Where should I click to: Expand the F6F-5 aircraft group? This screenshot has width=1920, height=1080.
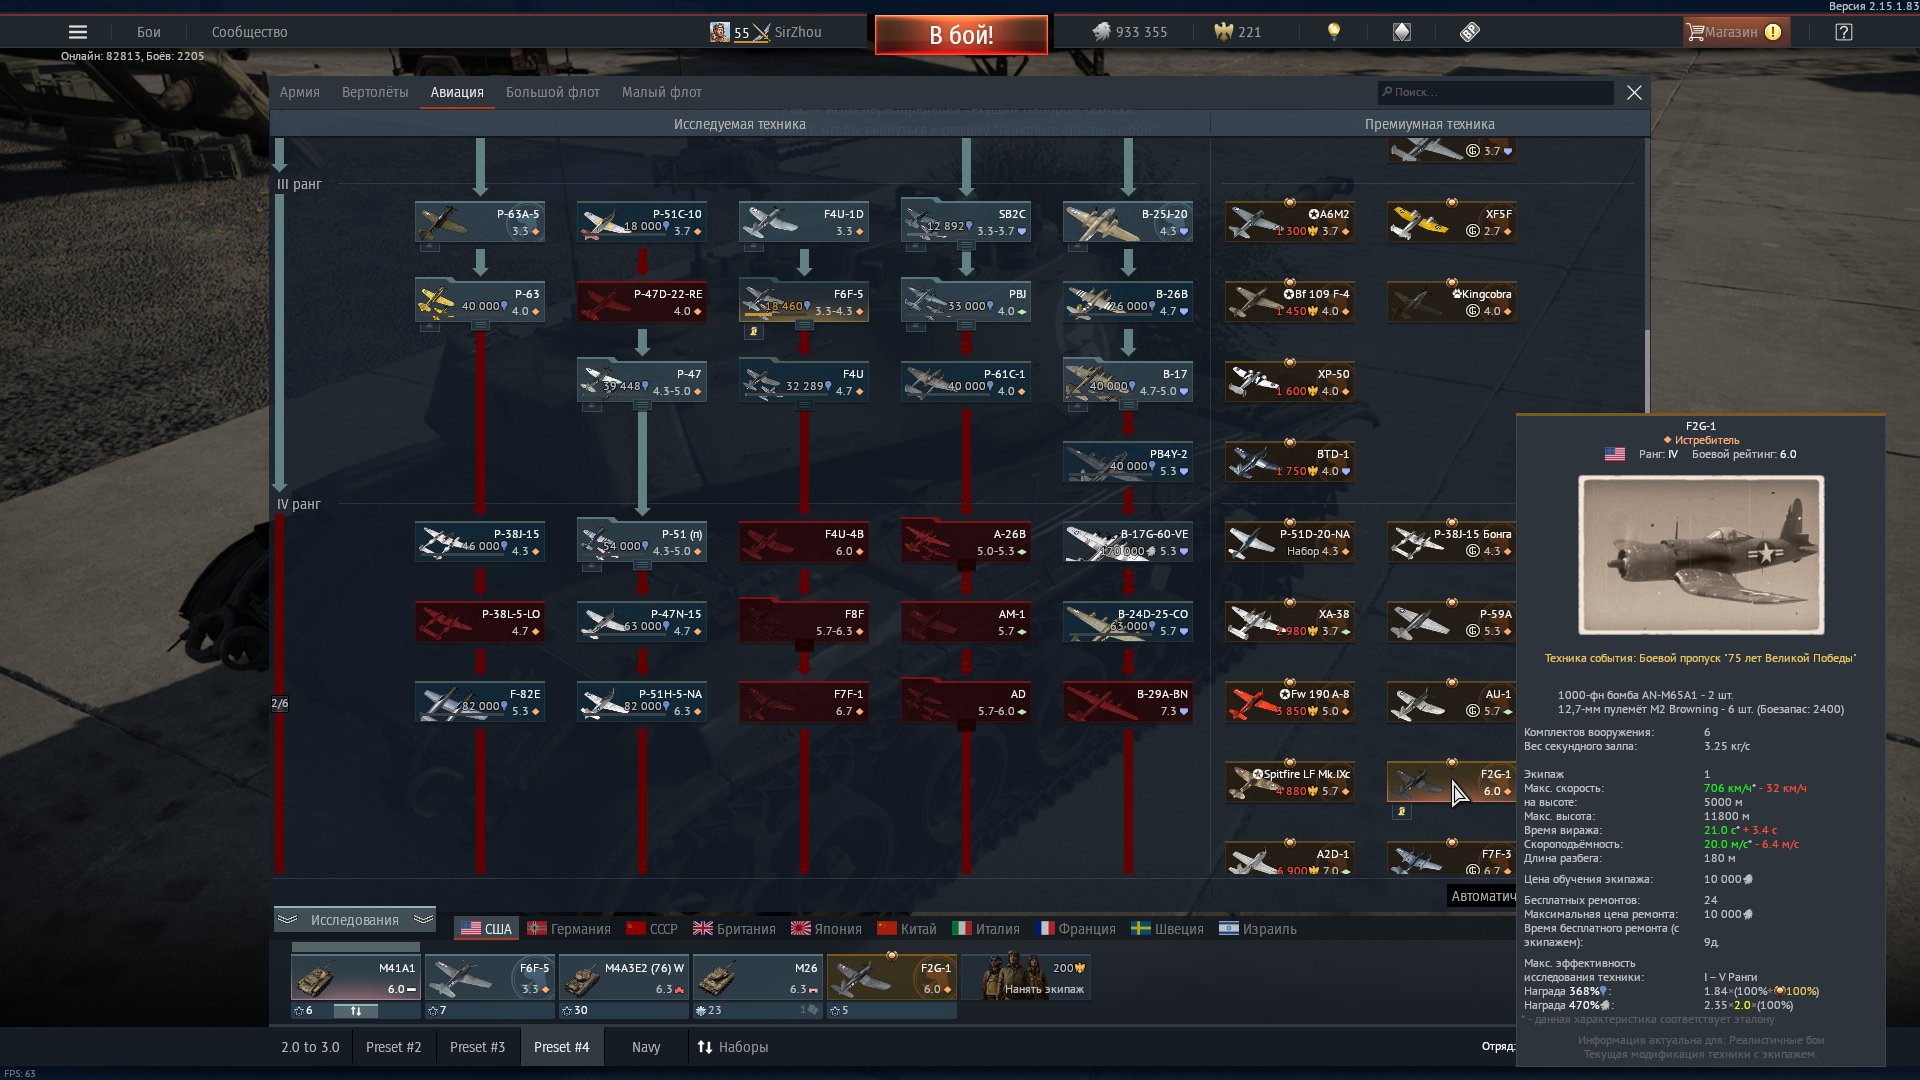tap(804, 326)
